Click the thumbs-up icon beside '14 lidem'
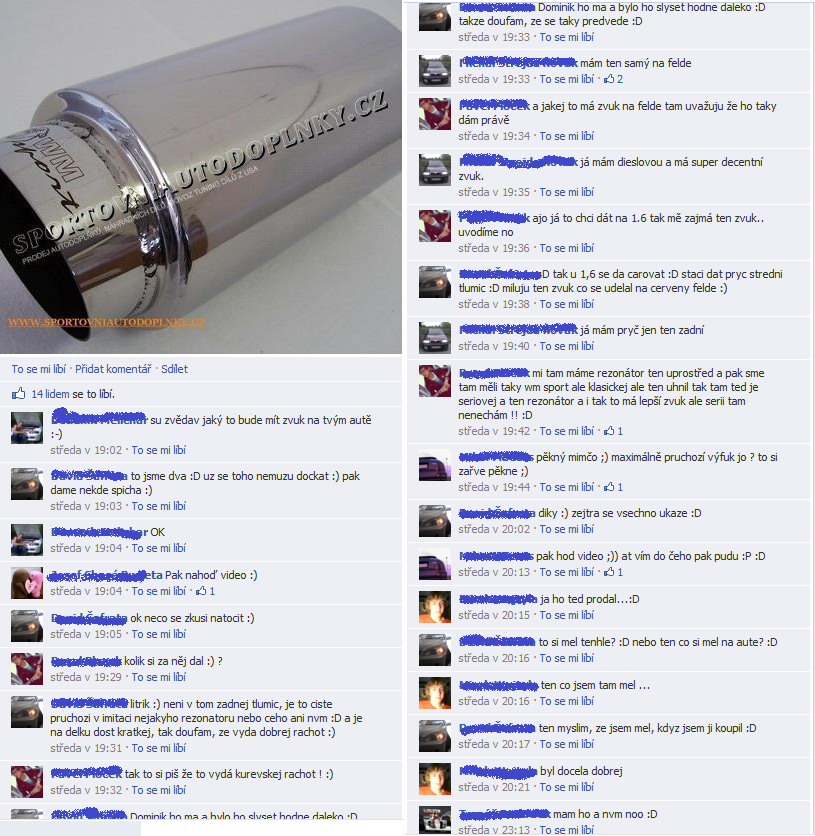Image resolution: width=815 pixels, height=836 pixels. coord(19,394)
